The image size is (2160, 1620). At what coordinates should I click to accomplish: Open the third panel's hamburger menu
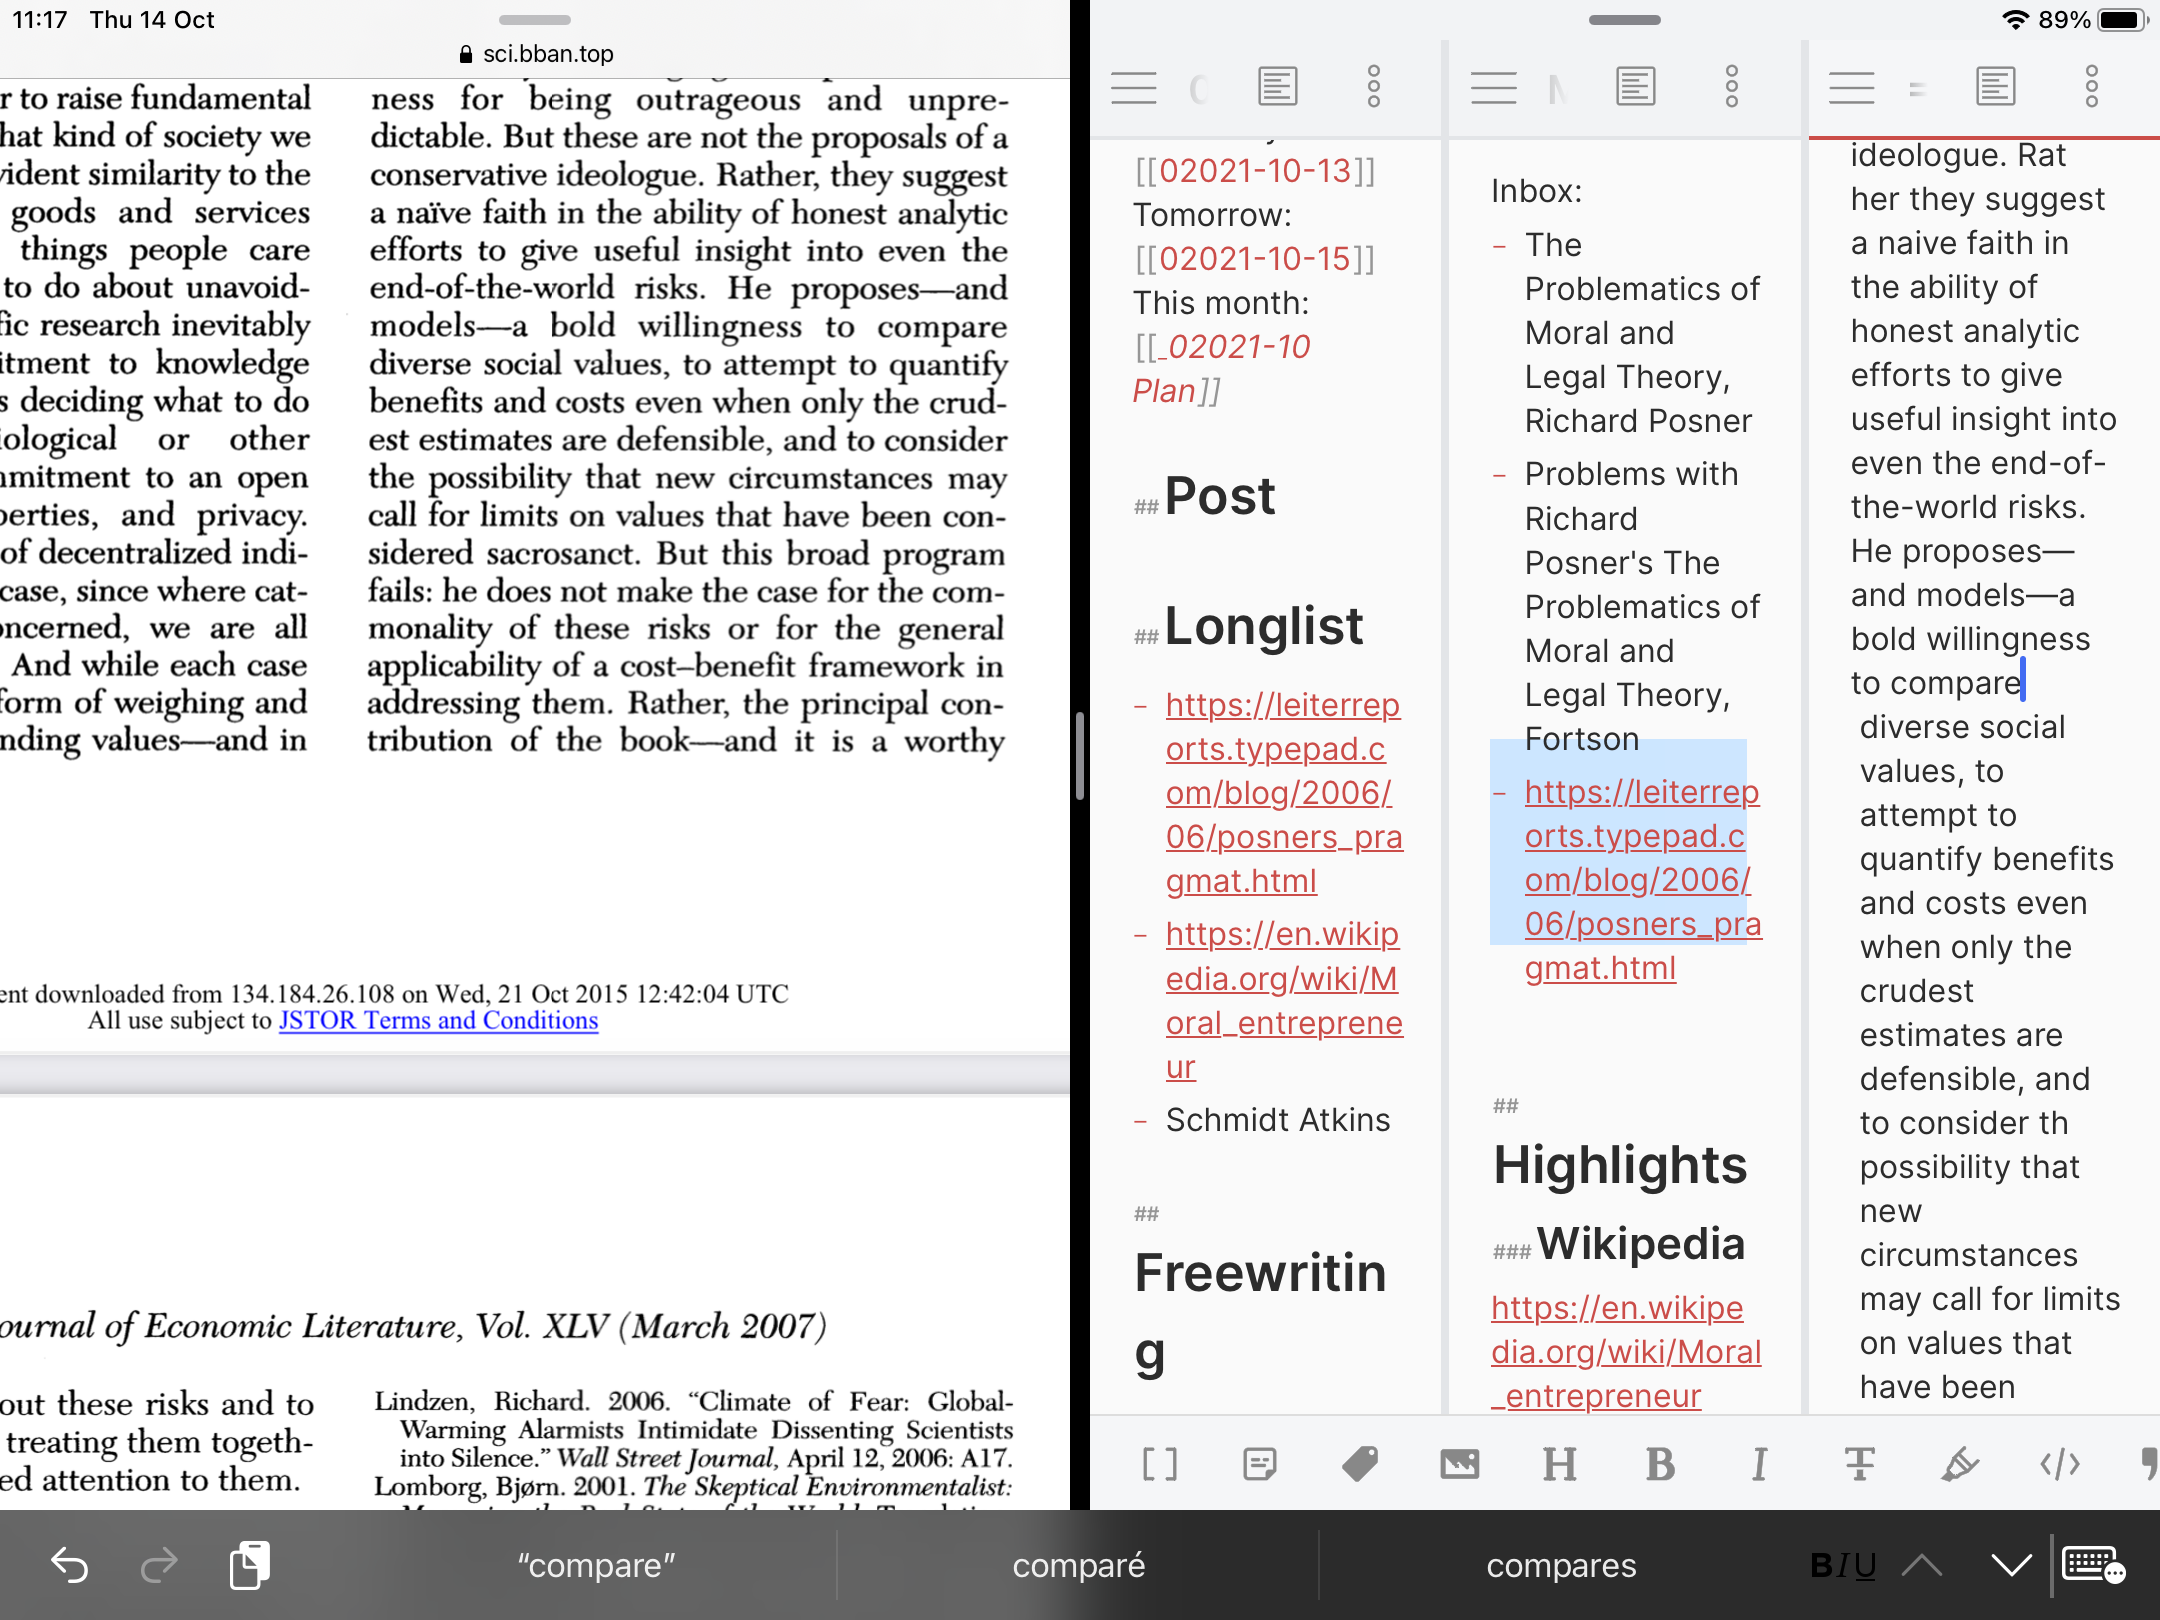coord(1851,87)
